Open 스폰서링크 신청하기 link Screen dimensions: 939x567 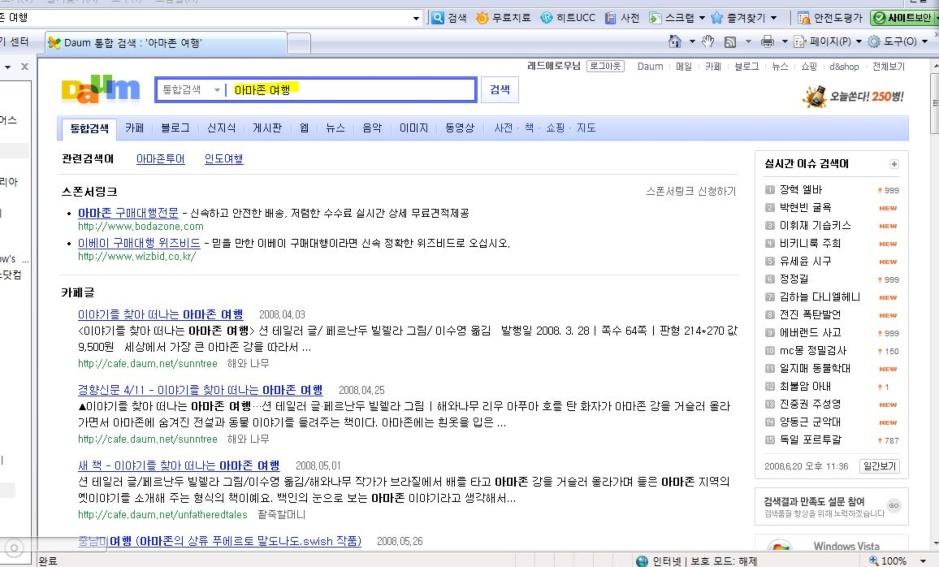pyautogui.click(x=690, y=191)
